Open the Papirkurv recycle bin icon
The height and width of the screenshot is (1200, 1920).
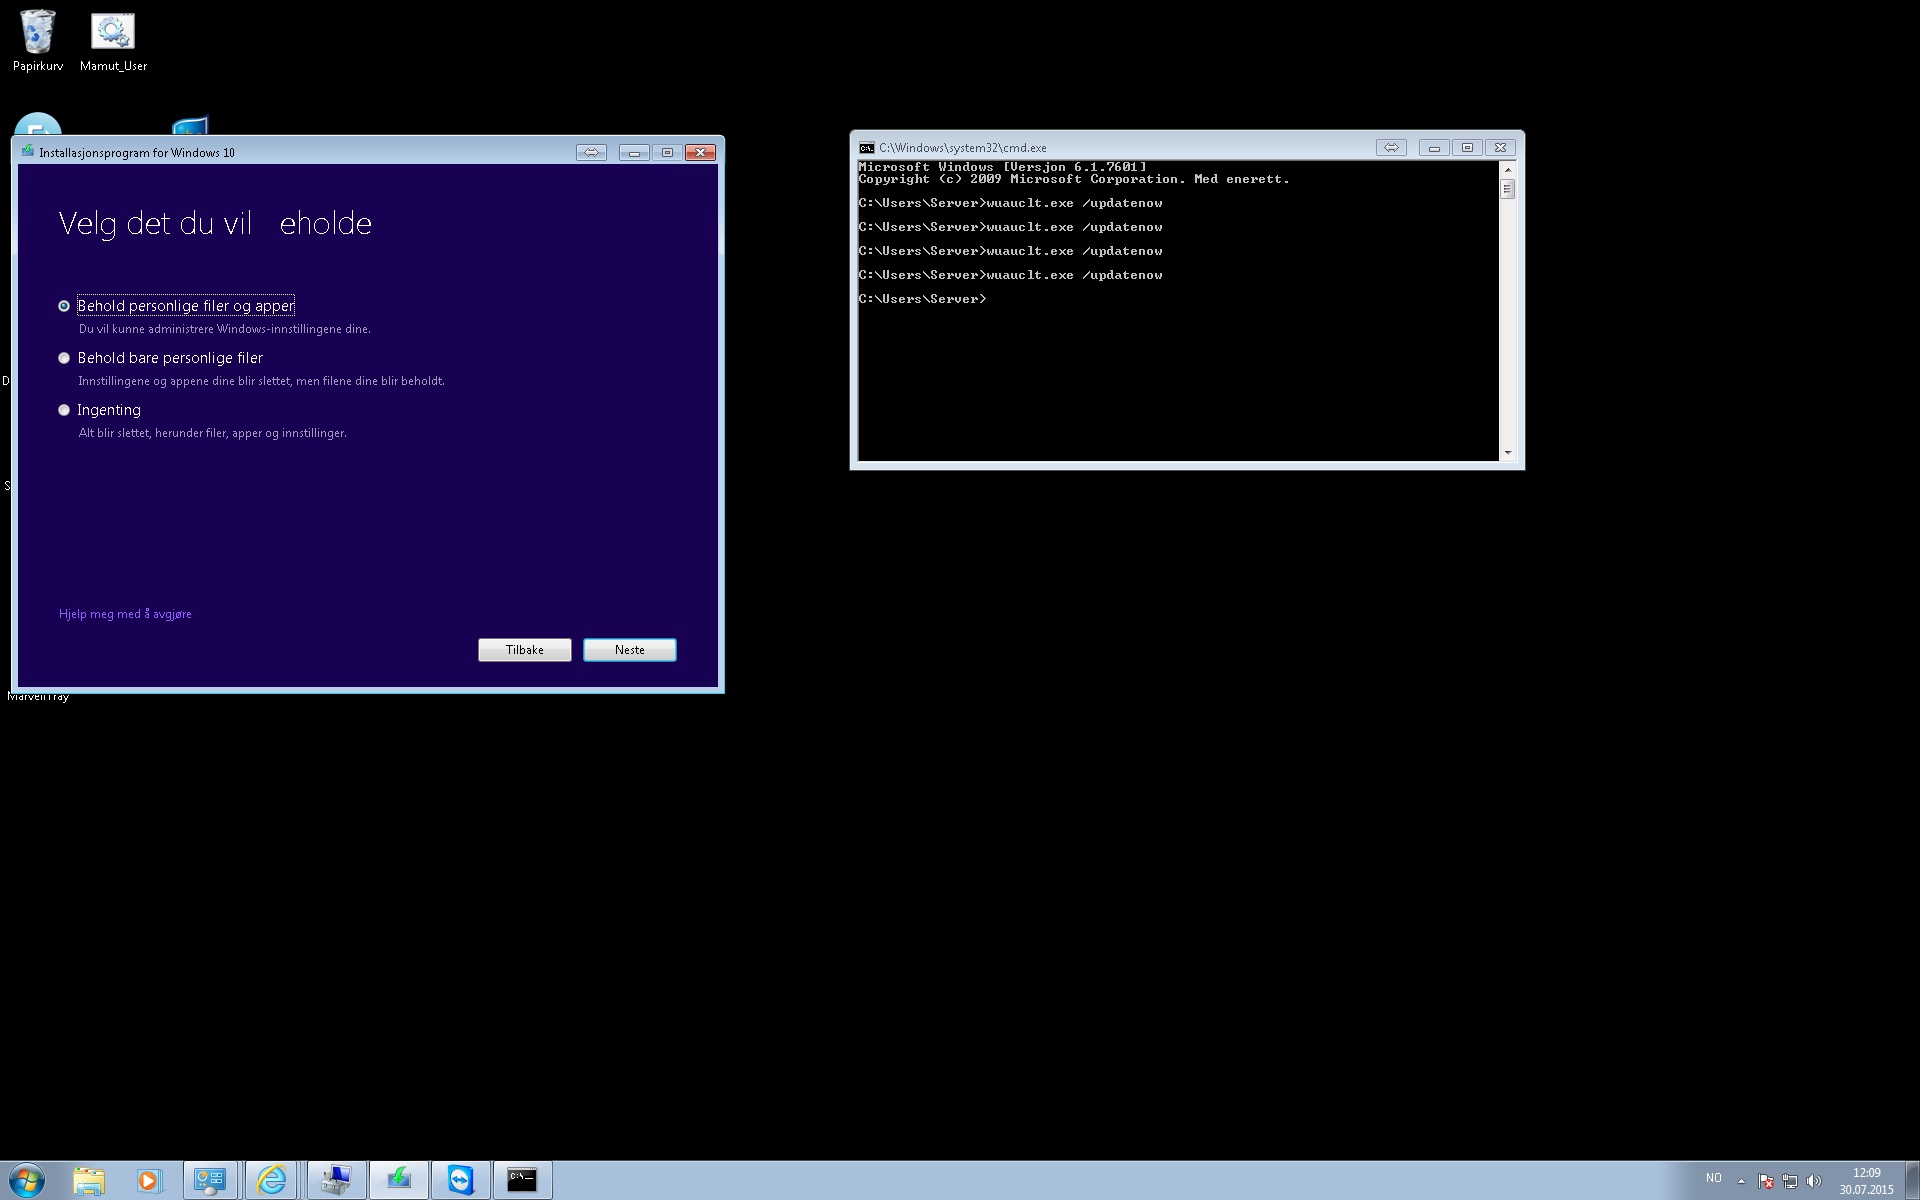click(x=38, y=40)
